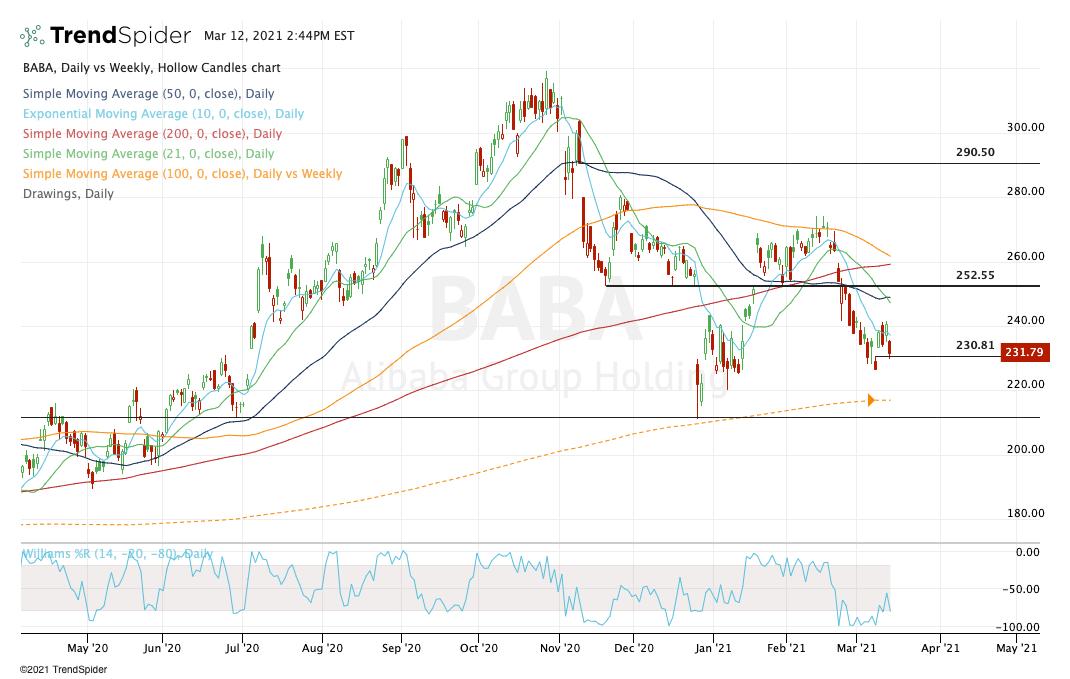The image size is (1070, 679).
Task: Select the Exponential Moving Average 10 legend entry
Action: pos(161,114)
